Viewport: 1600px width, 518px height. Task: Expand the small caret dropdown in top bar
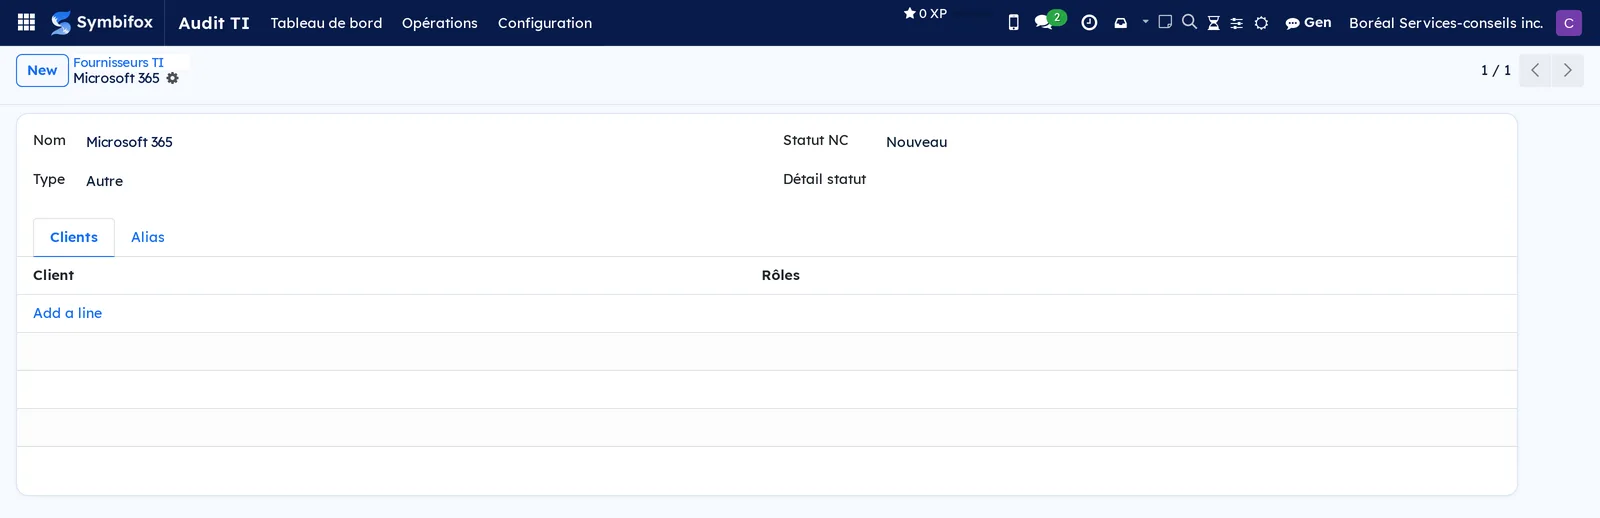pyautogui.click(x=1146, y=21)
